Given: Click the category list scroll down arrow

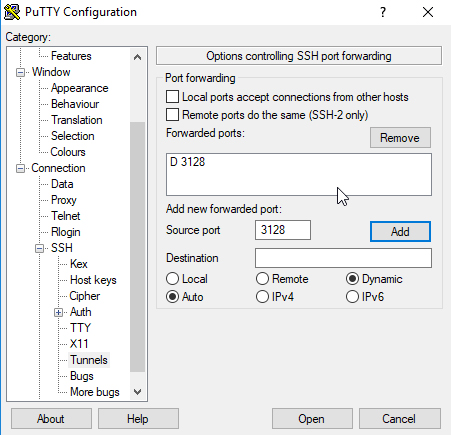Looking at the screenshot, I should point(137,392).
